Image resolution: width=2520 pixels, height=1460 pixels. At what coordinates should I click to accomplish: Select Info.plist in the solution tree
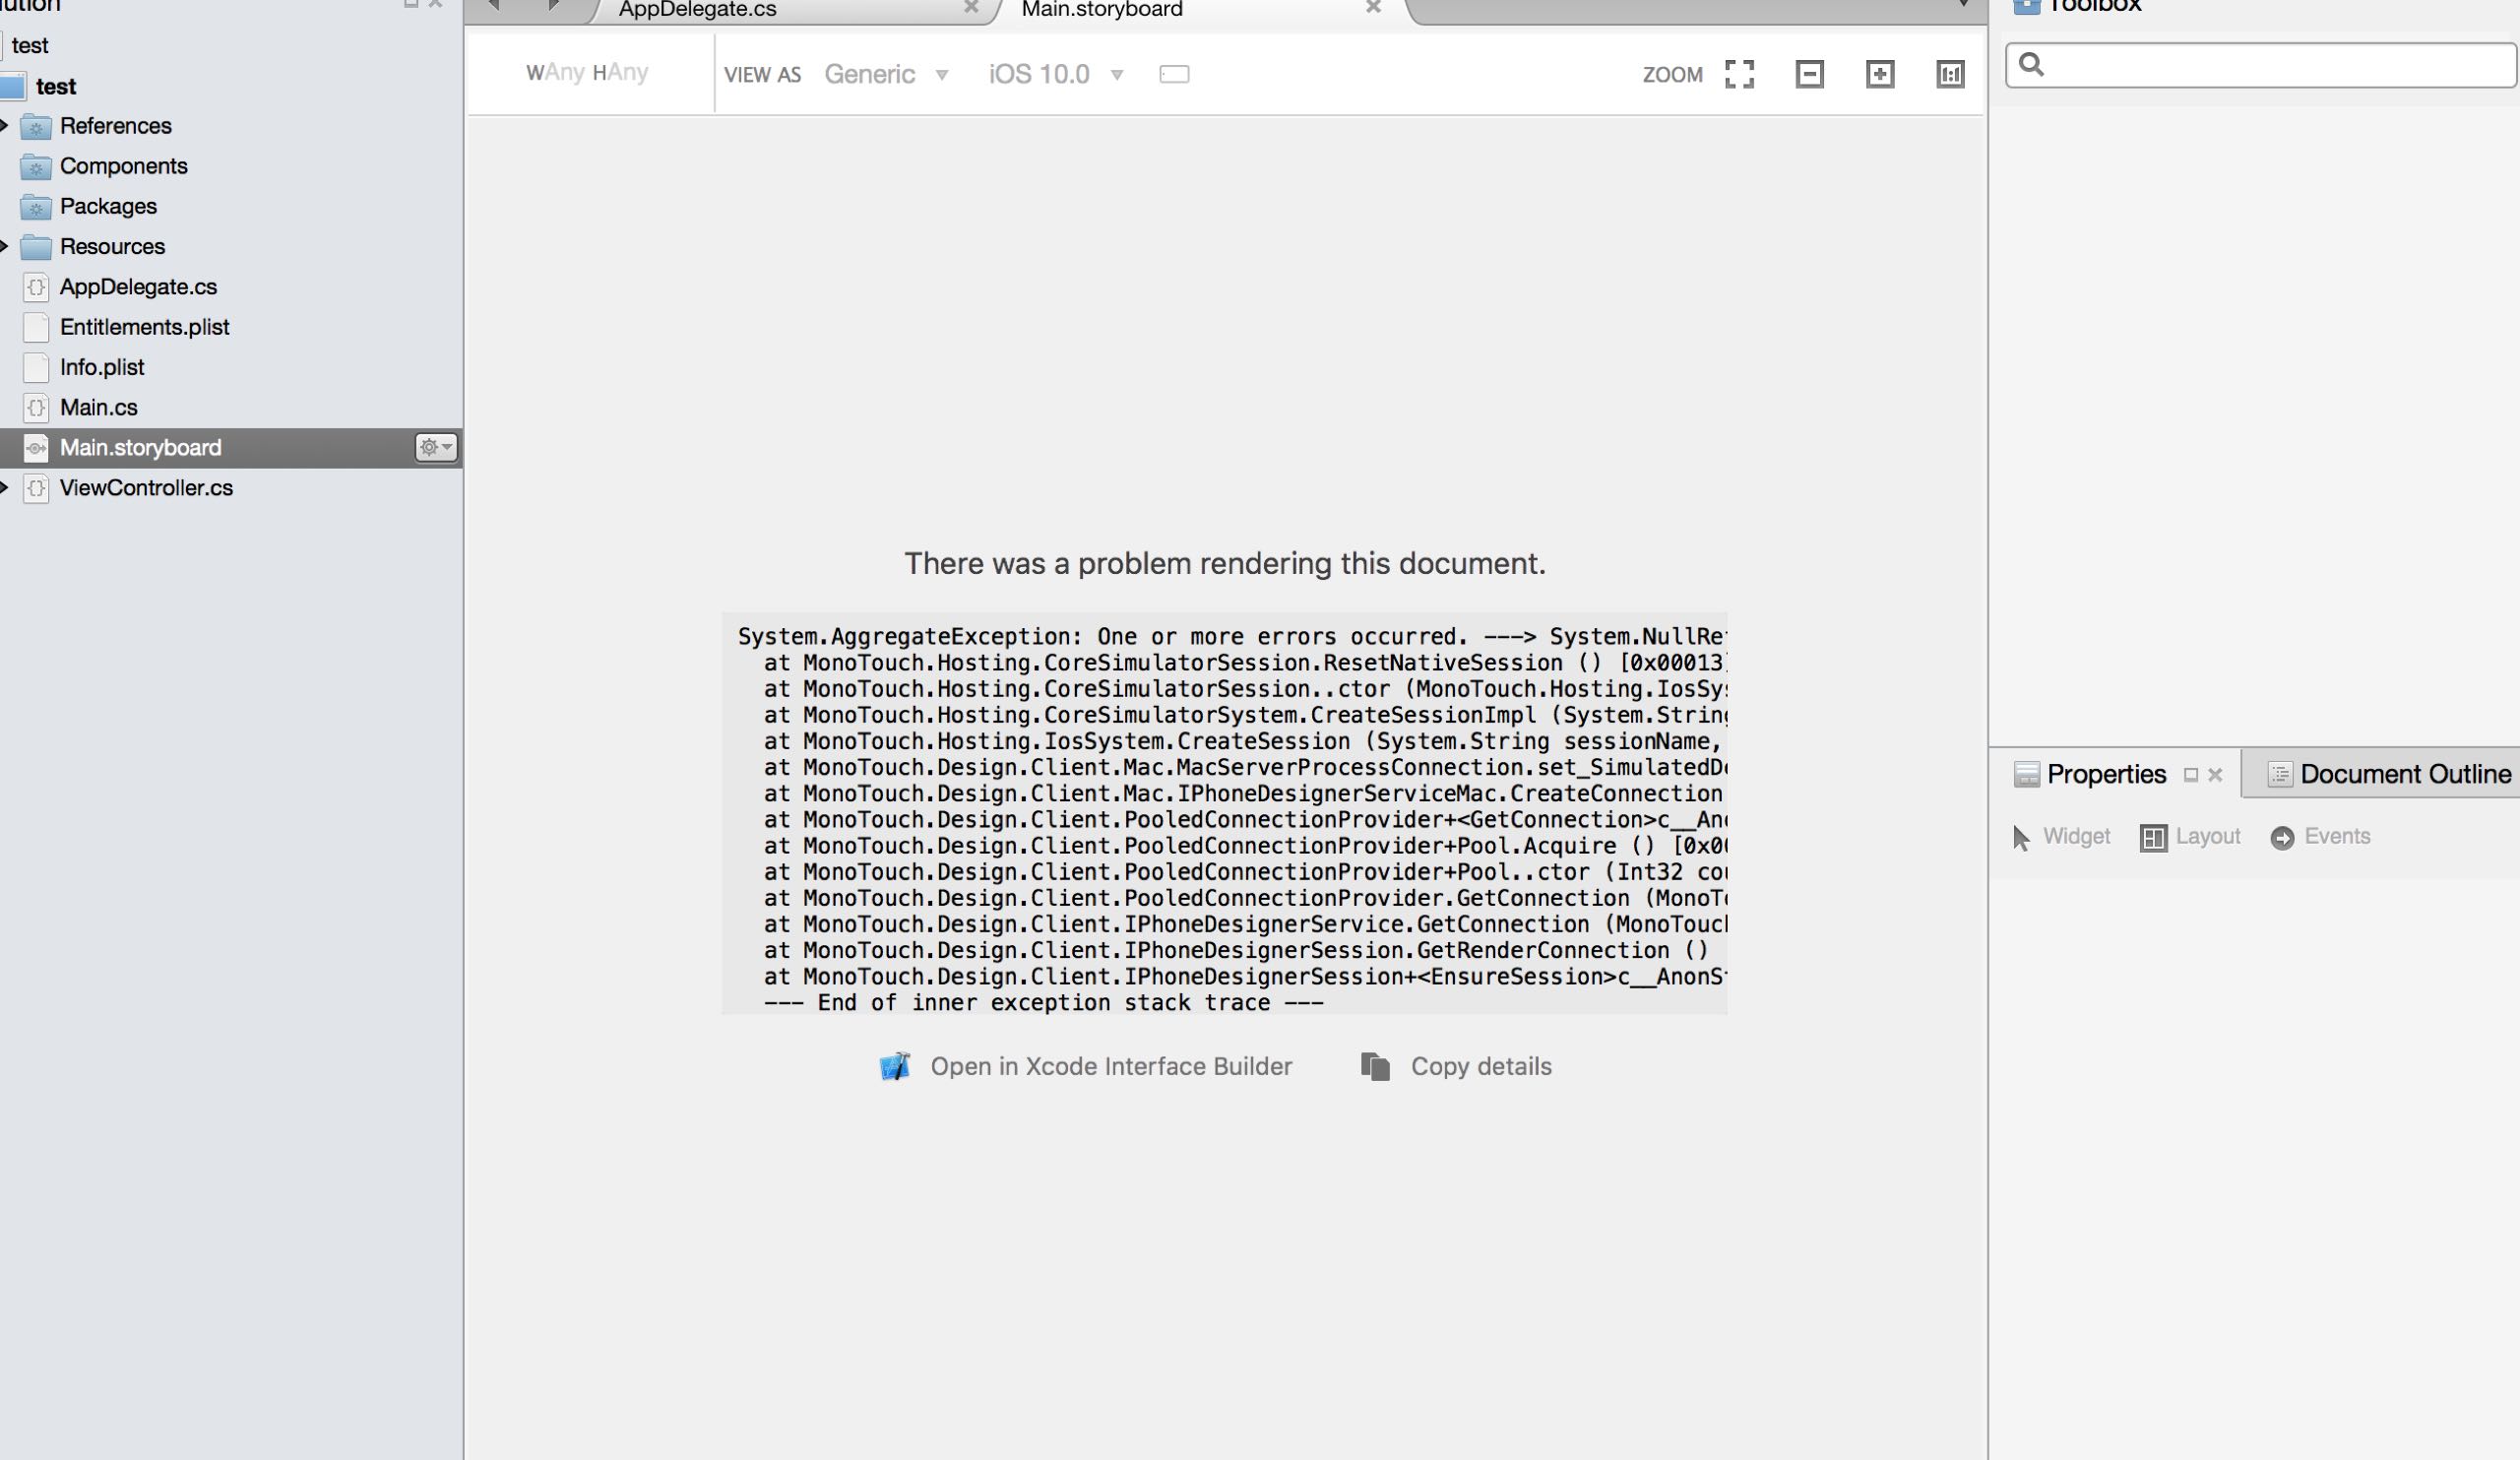(x=102, y=367)
